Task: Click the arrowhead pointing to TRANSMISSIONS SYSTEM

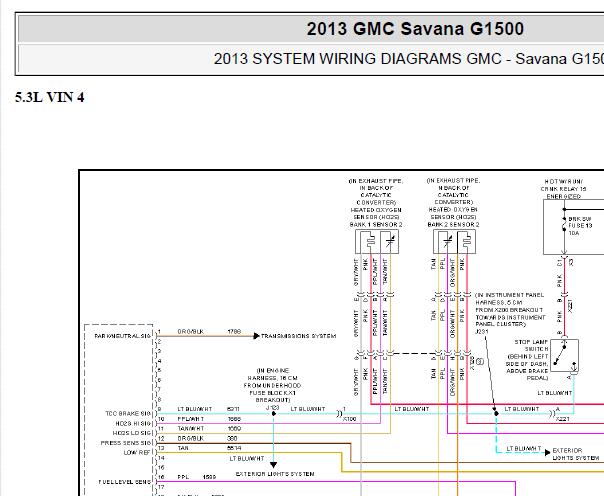Action: pos(257,336)
